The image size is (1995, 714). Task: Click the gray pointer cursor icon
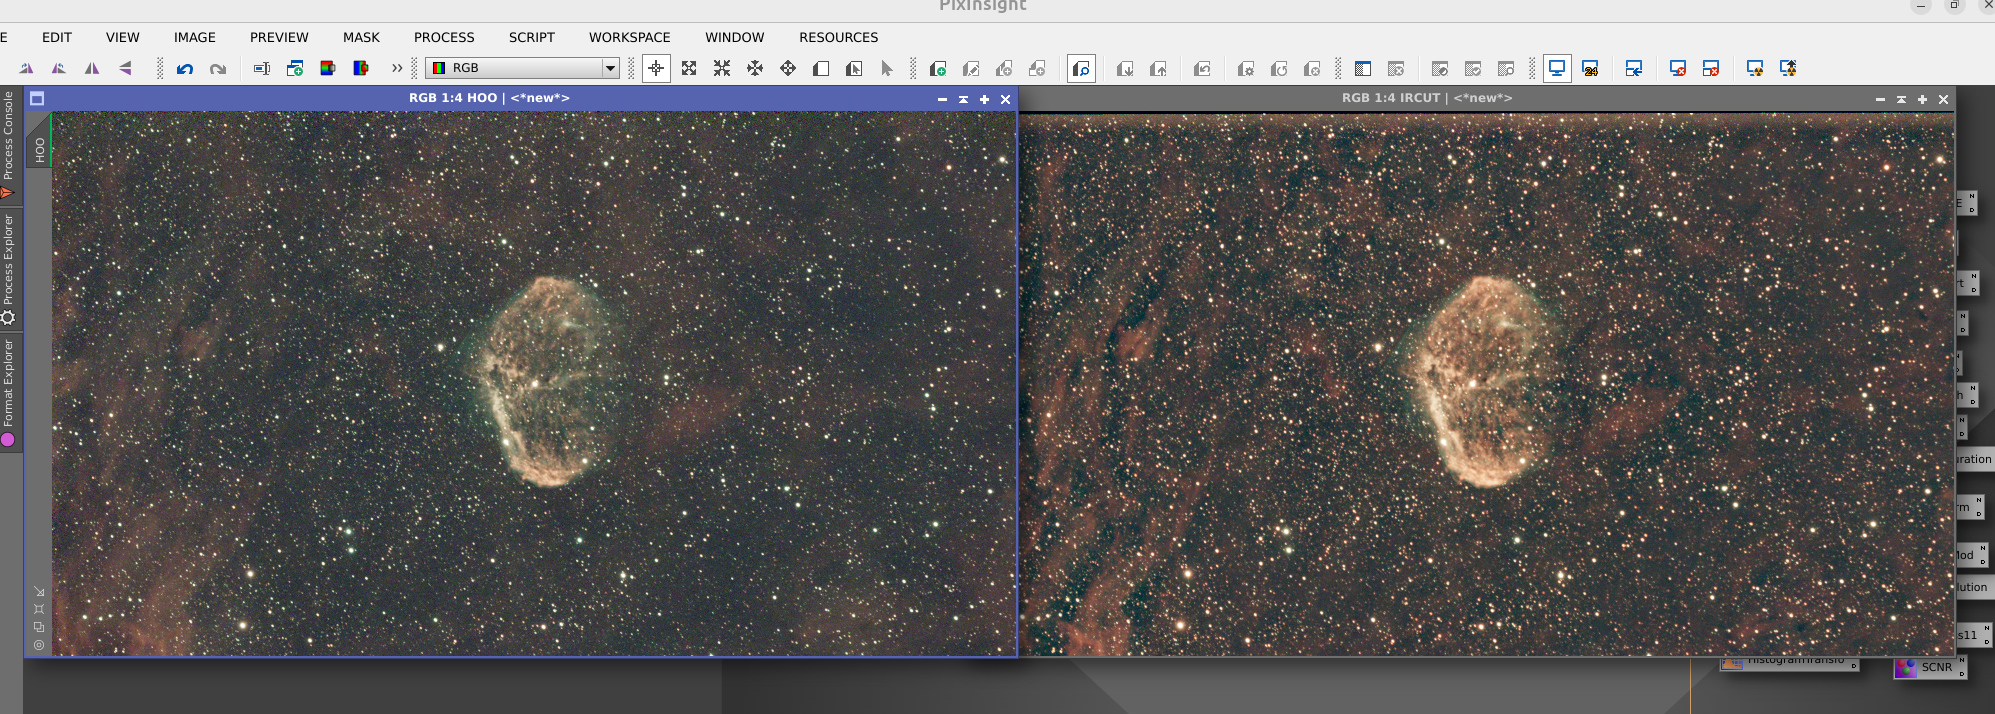pos(887,69)
